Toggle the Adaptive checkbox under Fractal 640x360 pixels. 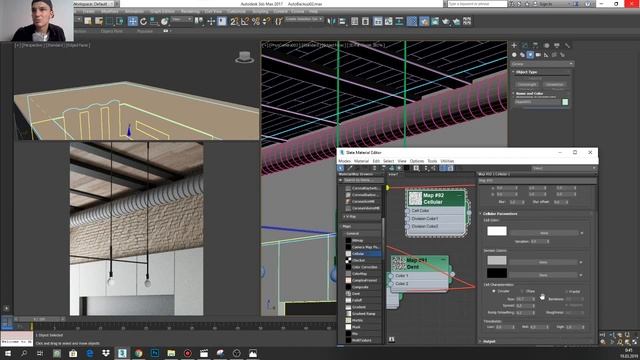(567, 305)
